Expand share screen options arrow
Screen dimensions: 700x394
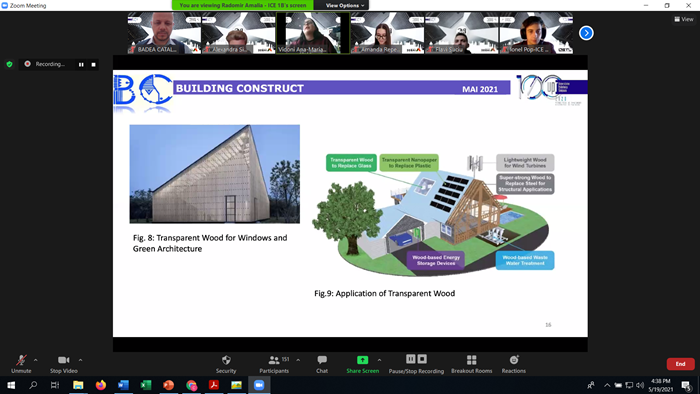379,360
